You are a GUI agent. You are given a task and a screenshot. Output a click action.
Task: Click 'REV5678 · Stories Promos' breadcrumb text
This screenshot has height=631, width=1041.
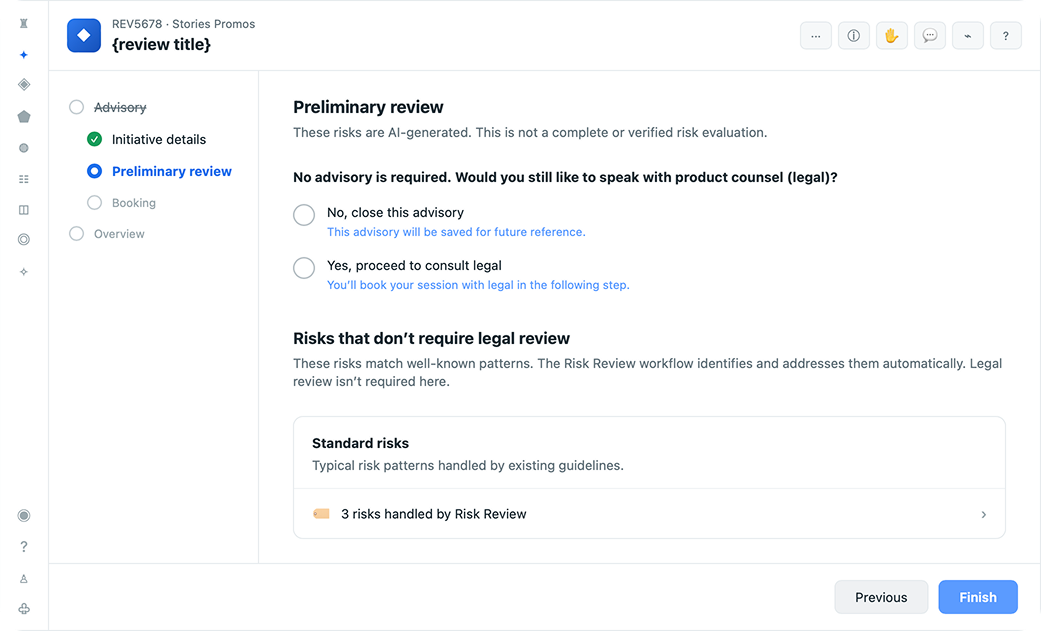tap(183, 24)
